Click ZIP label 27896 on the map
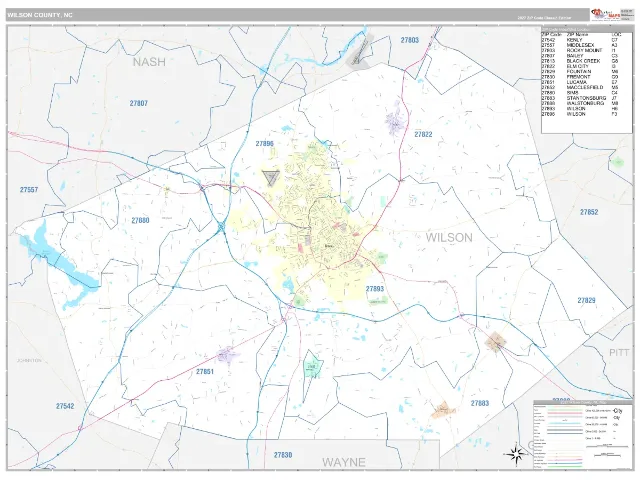640x480 pixels. tap(264, 144)
